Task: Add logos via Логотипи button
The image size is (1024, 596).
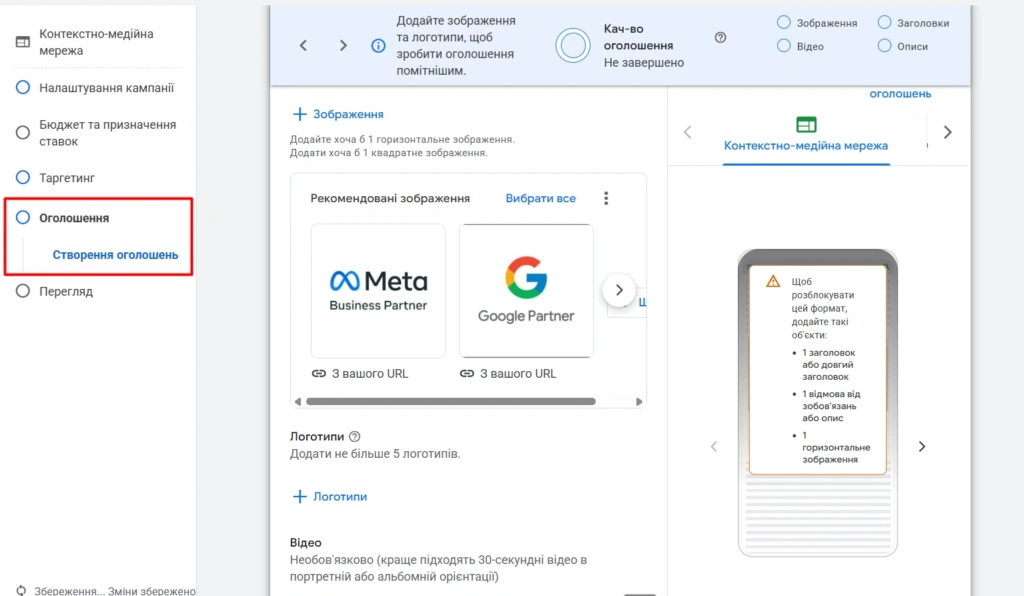Action: coord(330,497)
